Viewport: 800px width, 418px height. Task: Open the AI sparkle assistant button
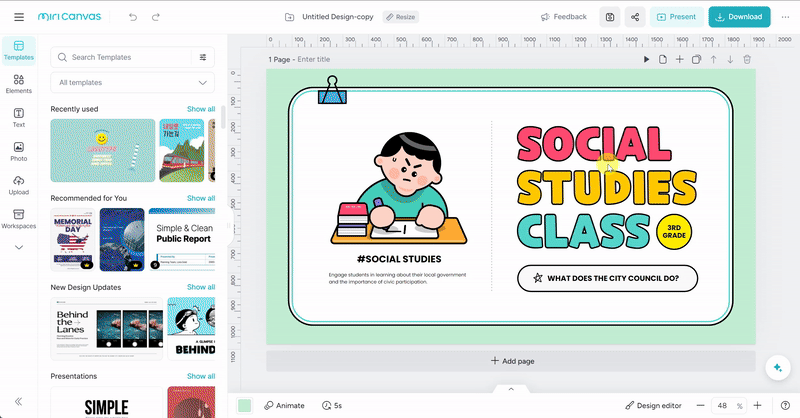(776, 368)
